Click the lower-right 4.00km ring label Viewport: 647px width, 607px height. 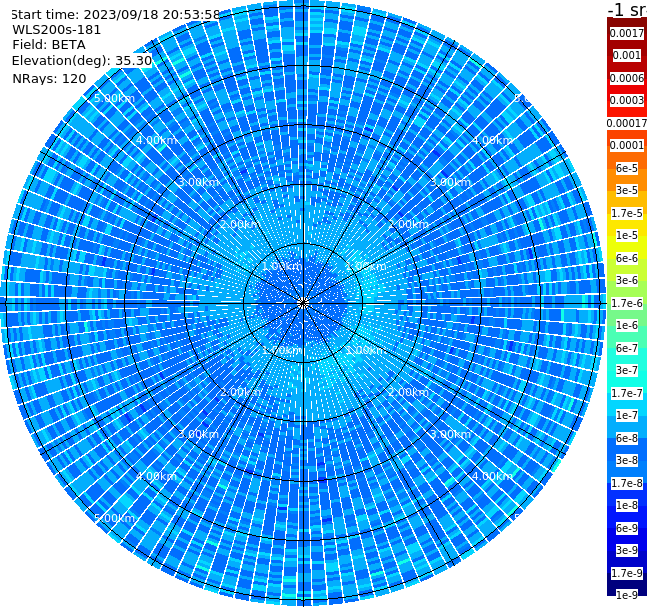click(x=492, y=476)
